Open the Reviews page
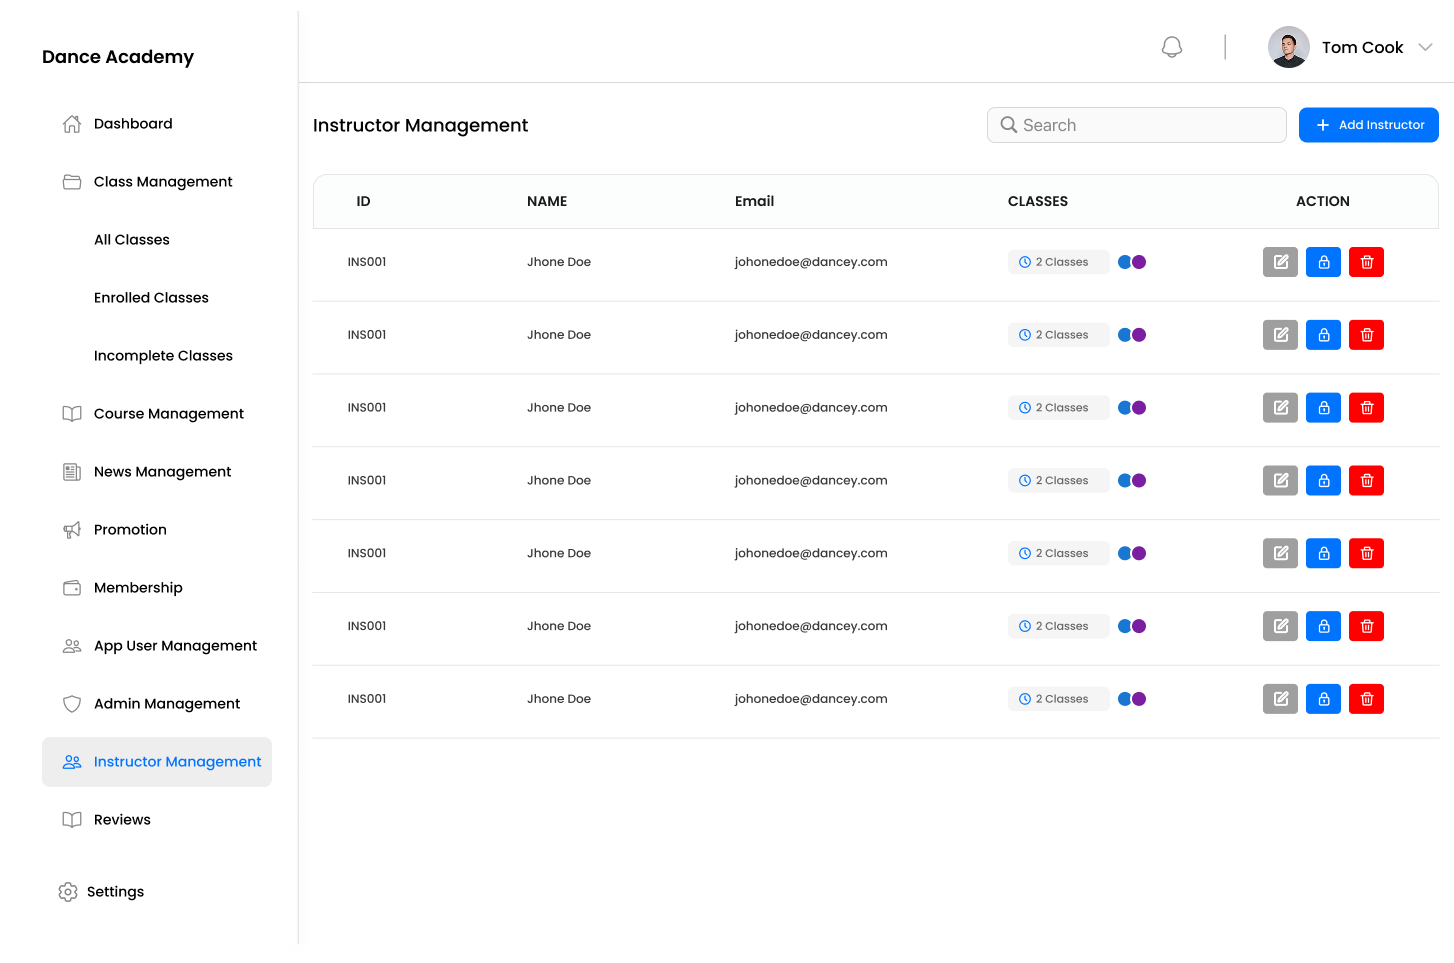 tap(122, 819)
